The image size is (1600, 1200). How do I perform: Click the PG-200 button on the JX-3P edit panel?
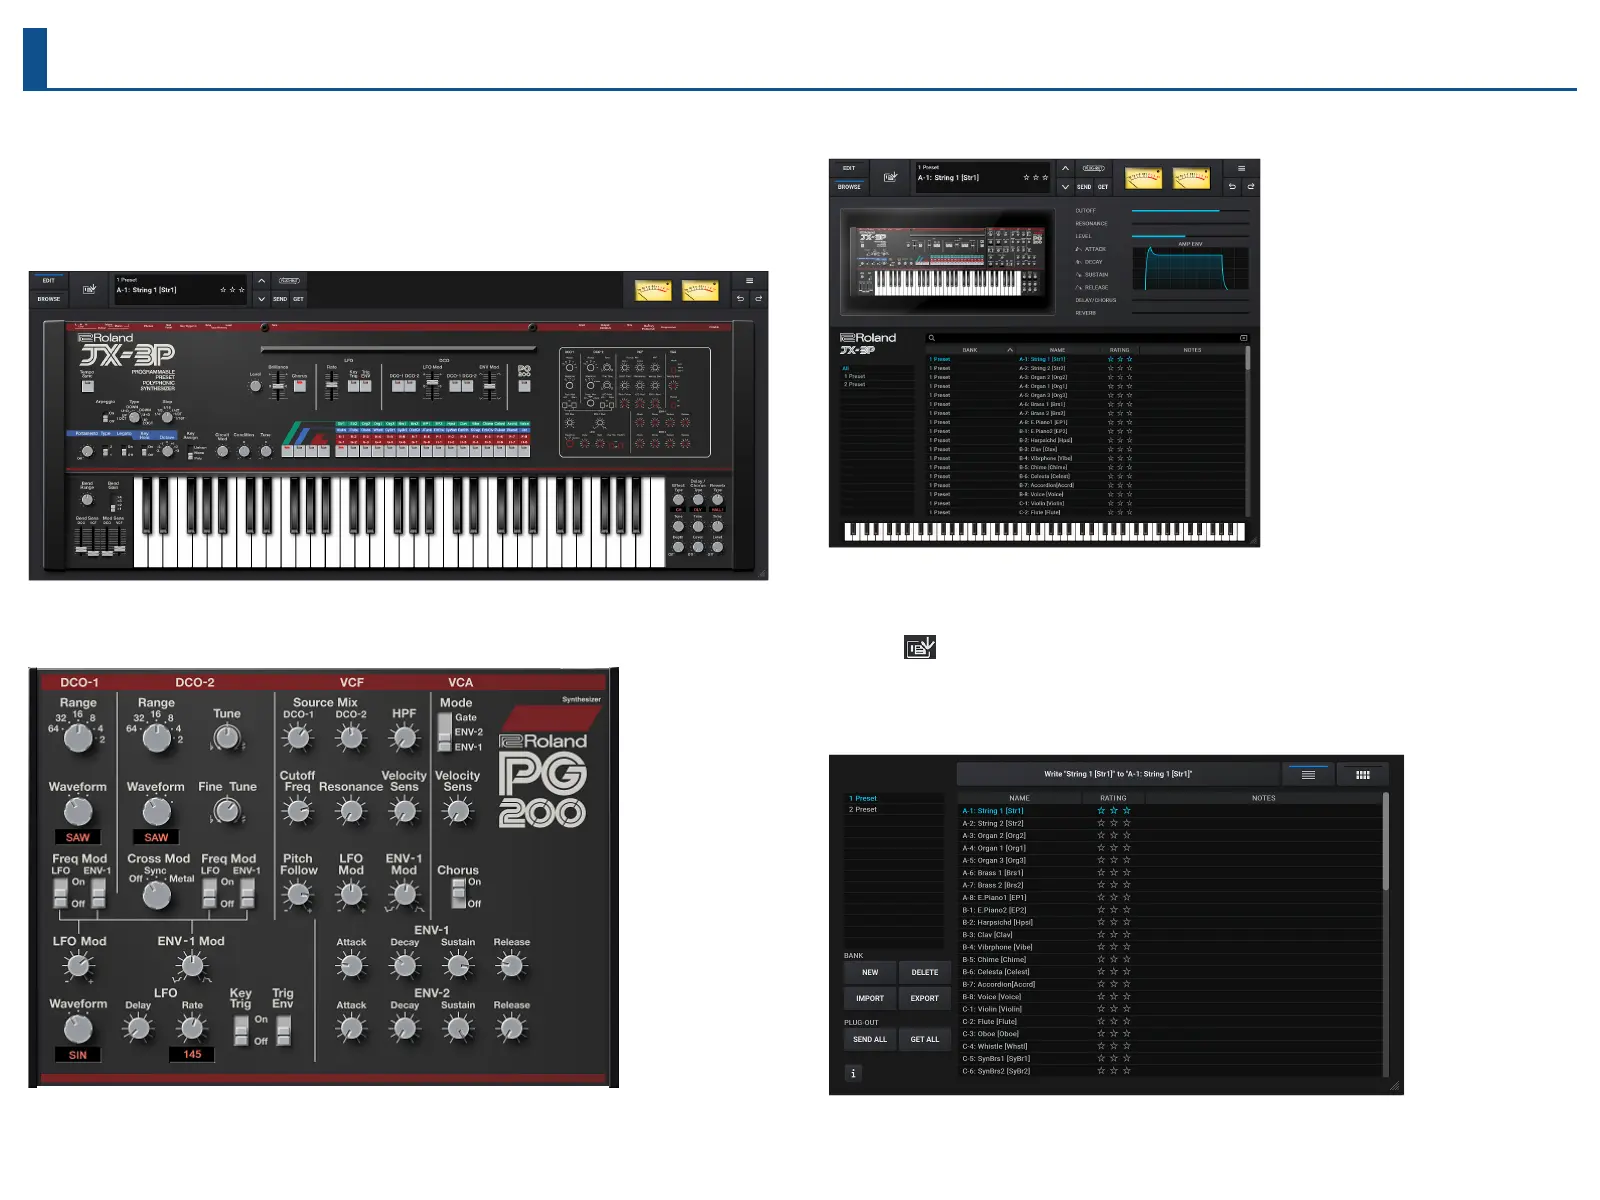(x=524, y=385)
